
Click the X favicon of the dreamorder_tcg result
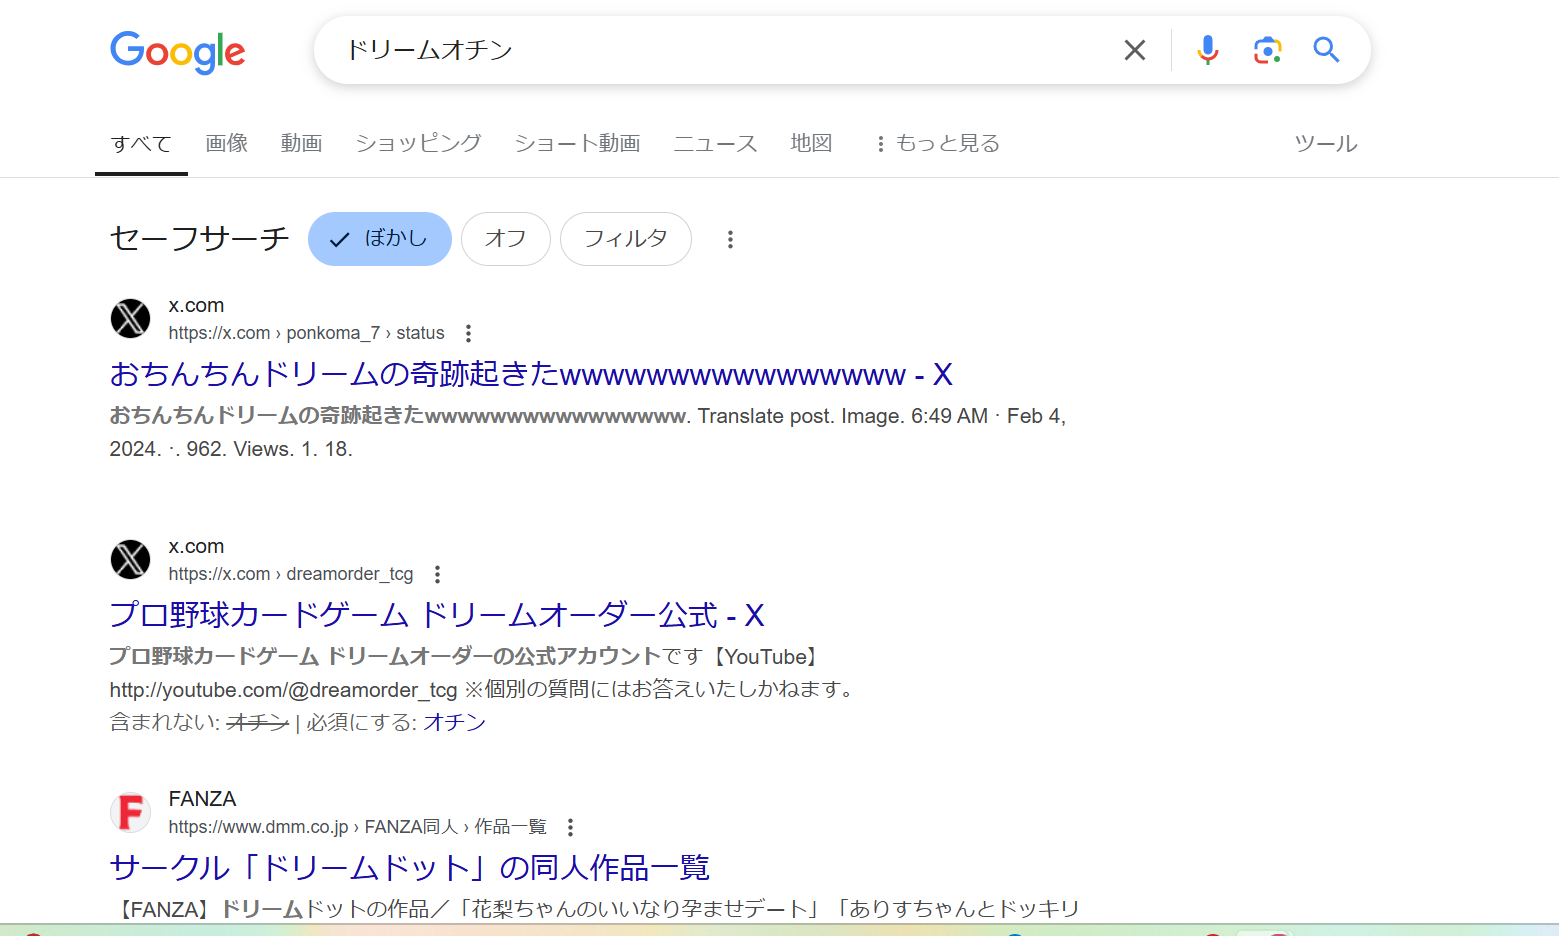(130, 560)
